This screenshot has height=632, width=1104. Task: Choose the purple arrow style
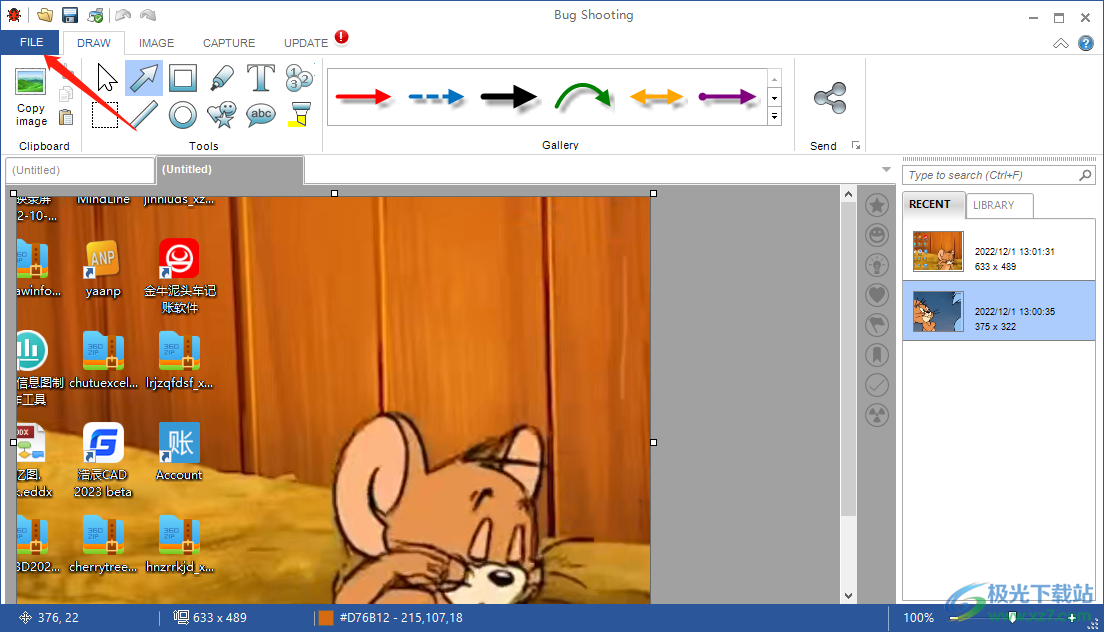[727, 97]
